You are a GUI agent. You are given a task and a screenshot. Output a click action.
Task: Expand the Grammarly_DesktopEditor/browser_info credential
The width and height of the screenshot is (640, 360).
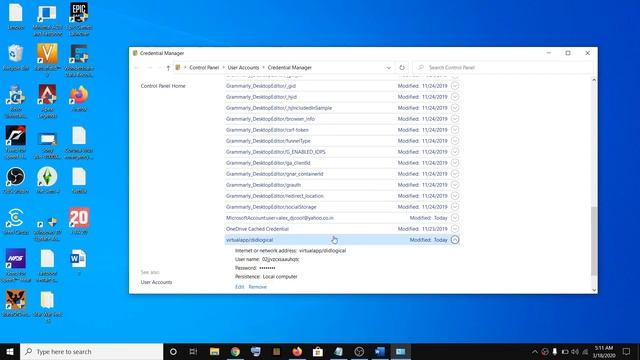click(x=455, y=119)
